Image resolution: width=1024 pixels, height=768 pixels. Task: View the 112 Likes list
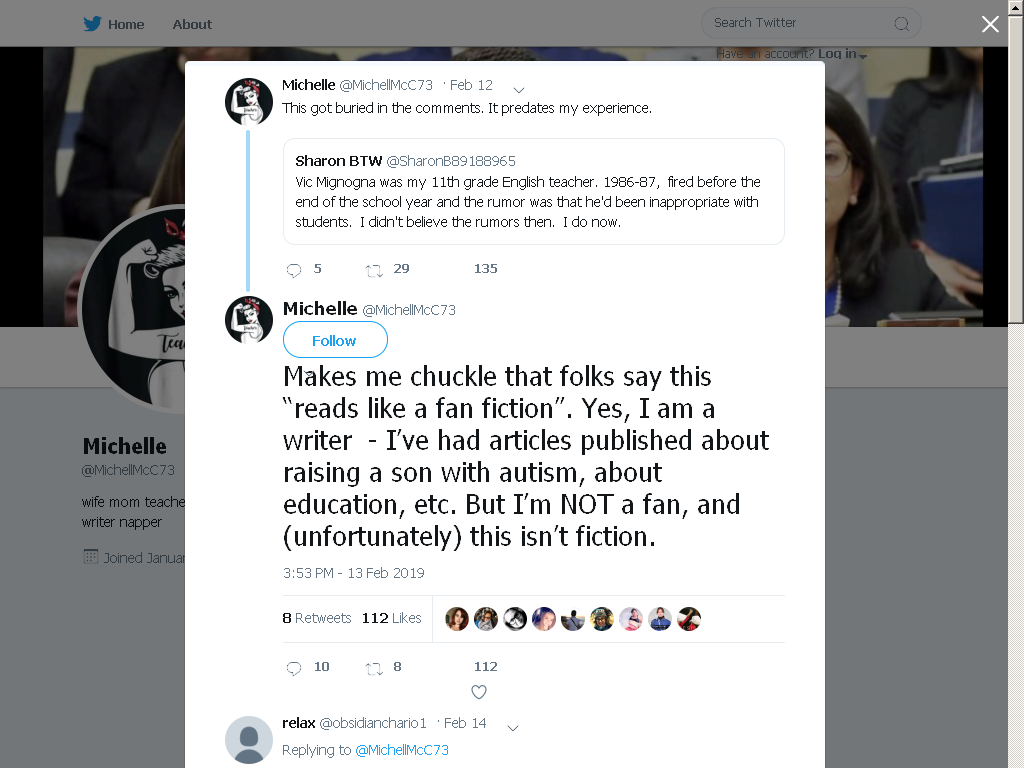pos(391,618)
